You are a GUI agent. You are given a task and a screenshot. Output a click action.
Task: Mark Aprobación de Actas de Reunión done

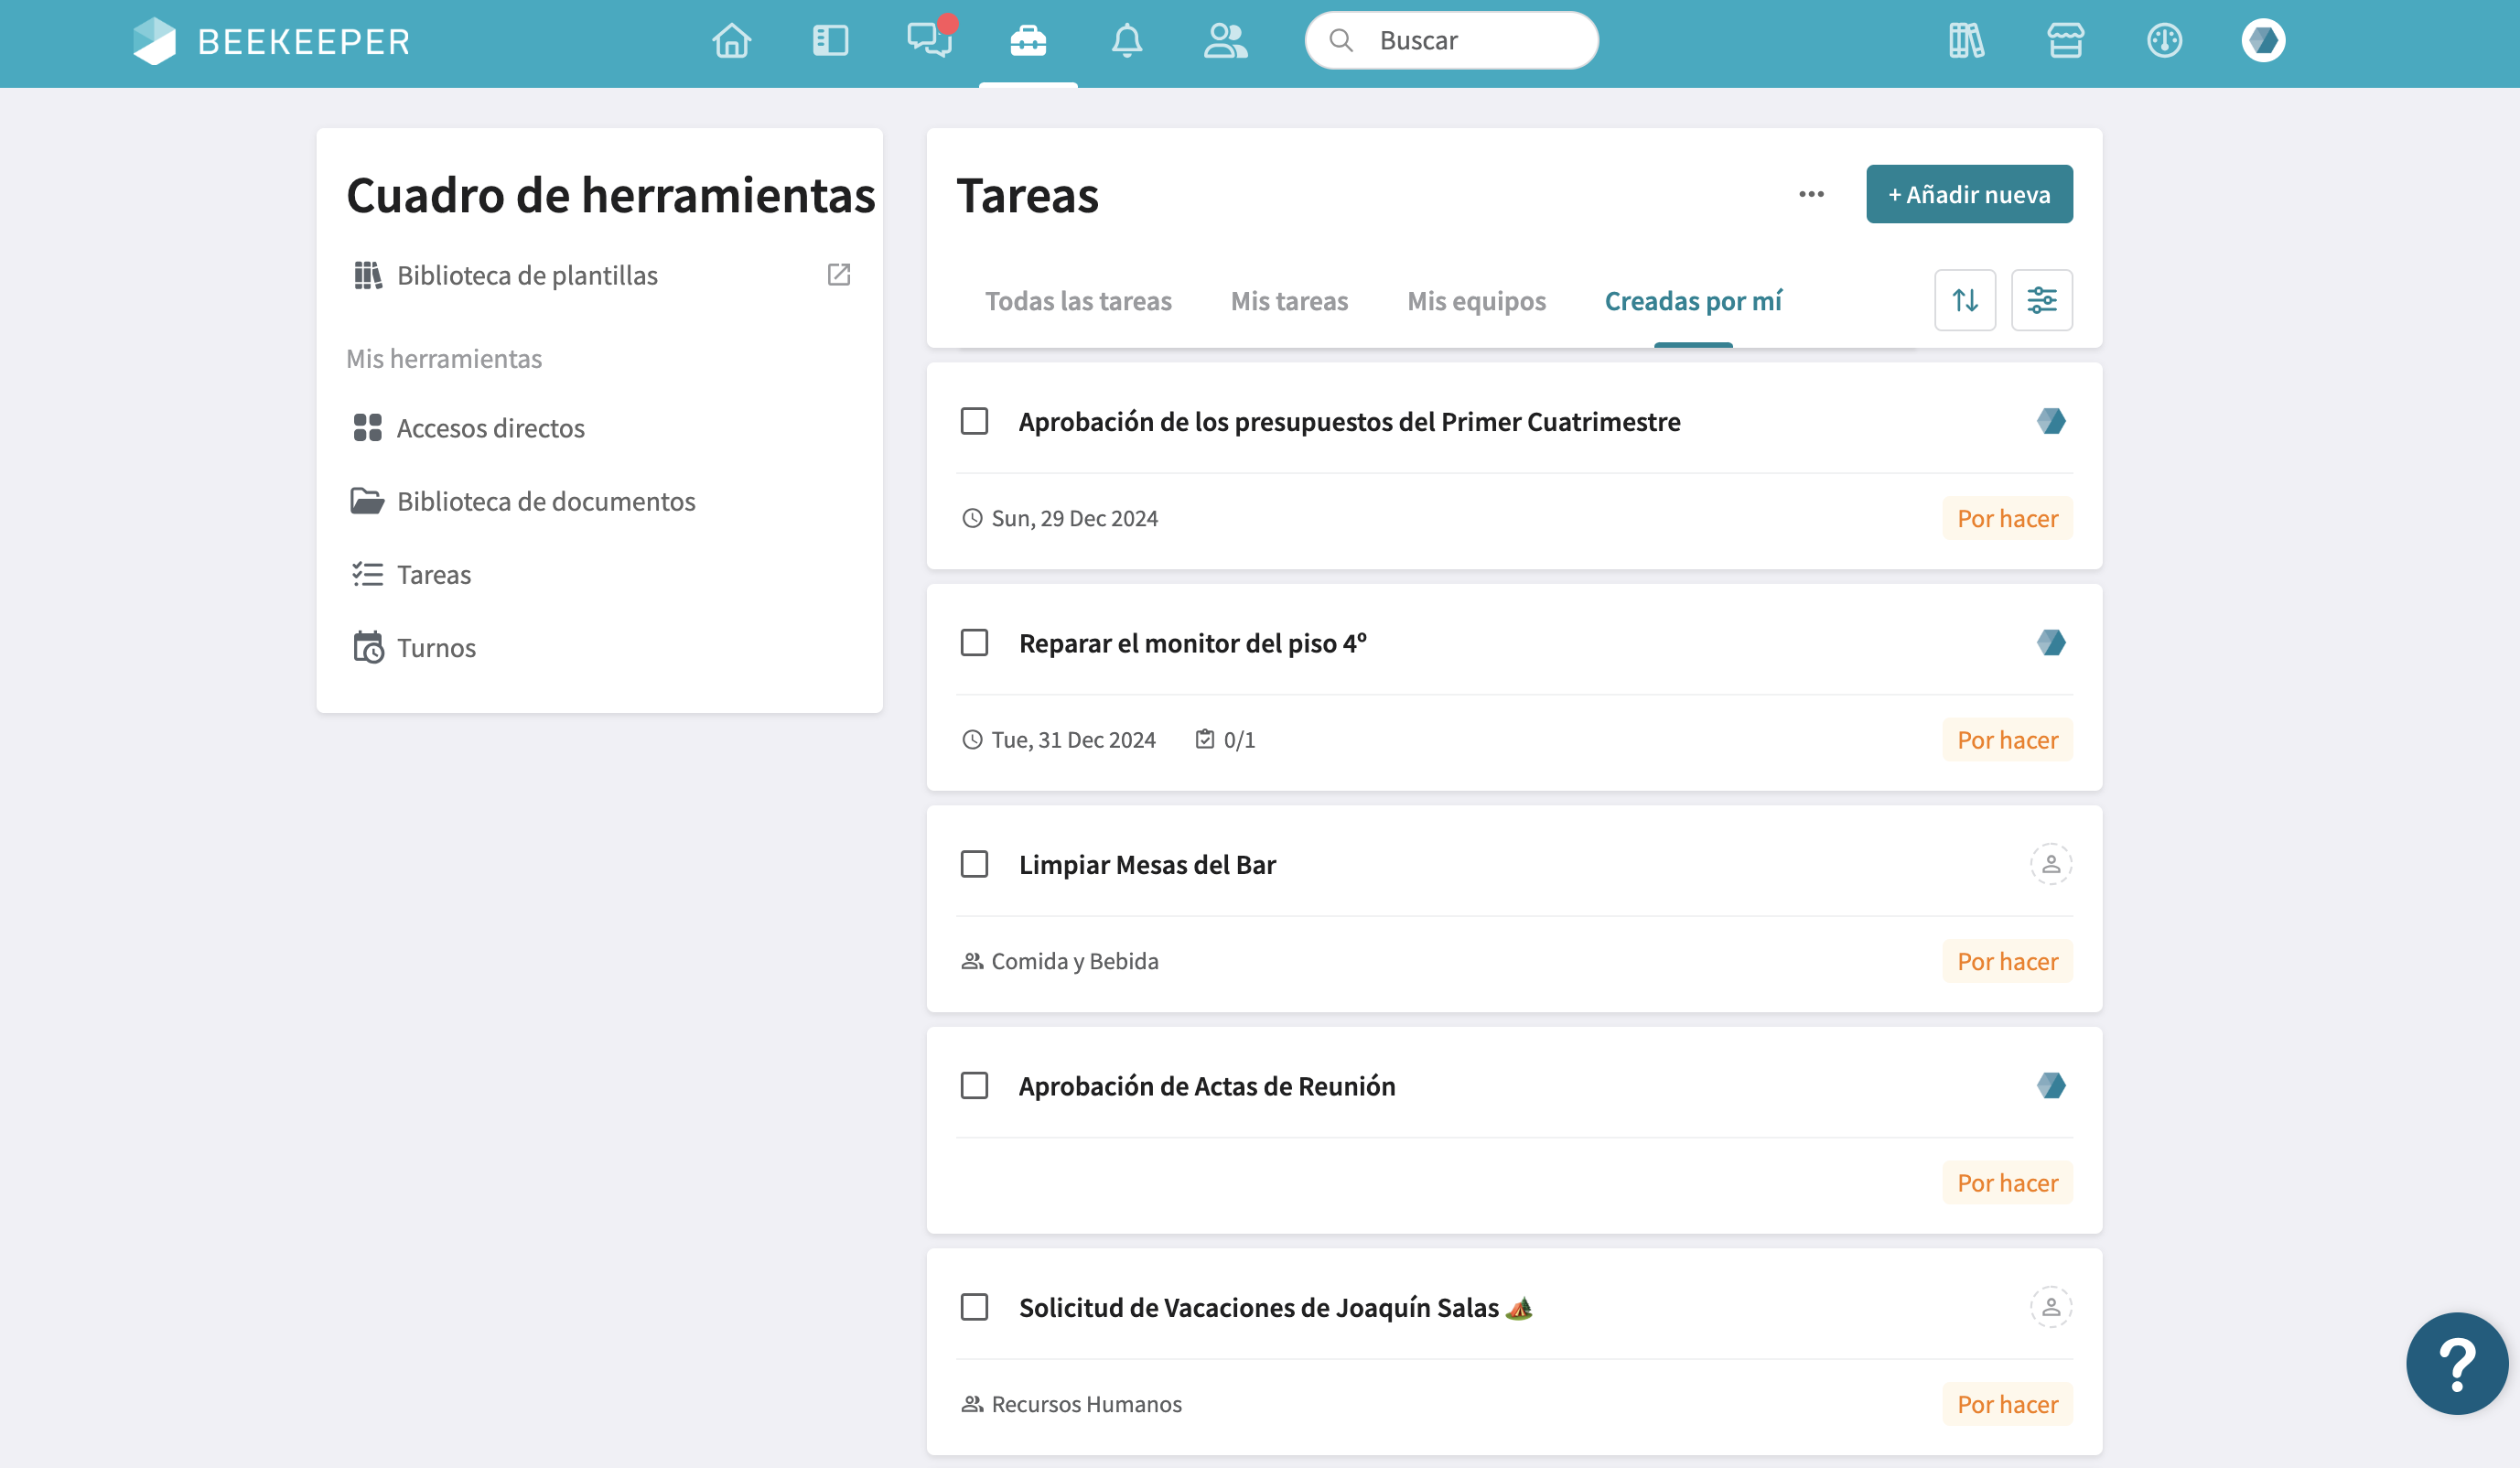pos(974,1085)
